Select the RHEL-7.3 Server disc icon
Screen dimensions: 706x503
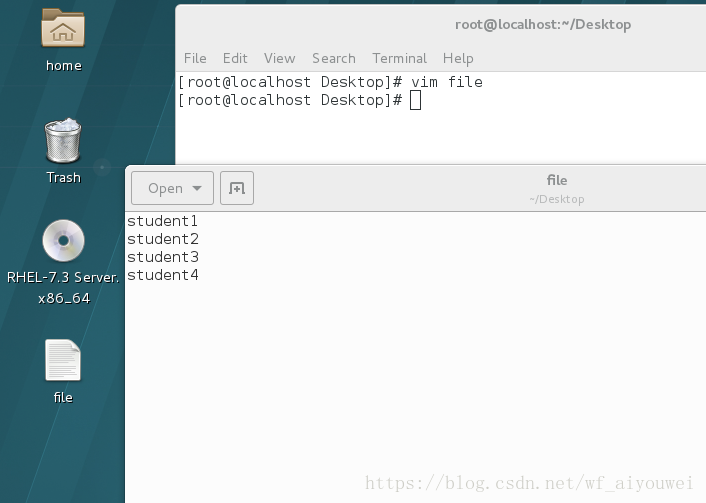point(63,240)
